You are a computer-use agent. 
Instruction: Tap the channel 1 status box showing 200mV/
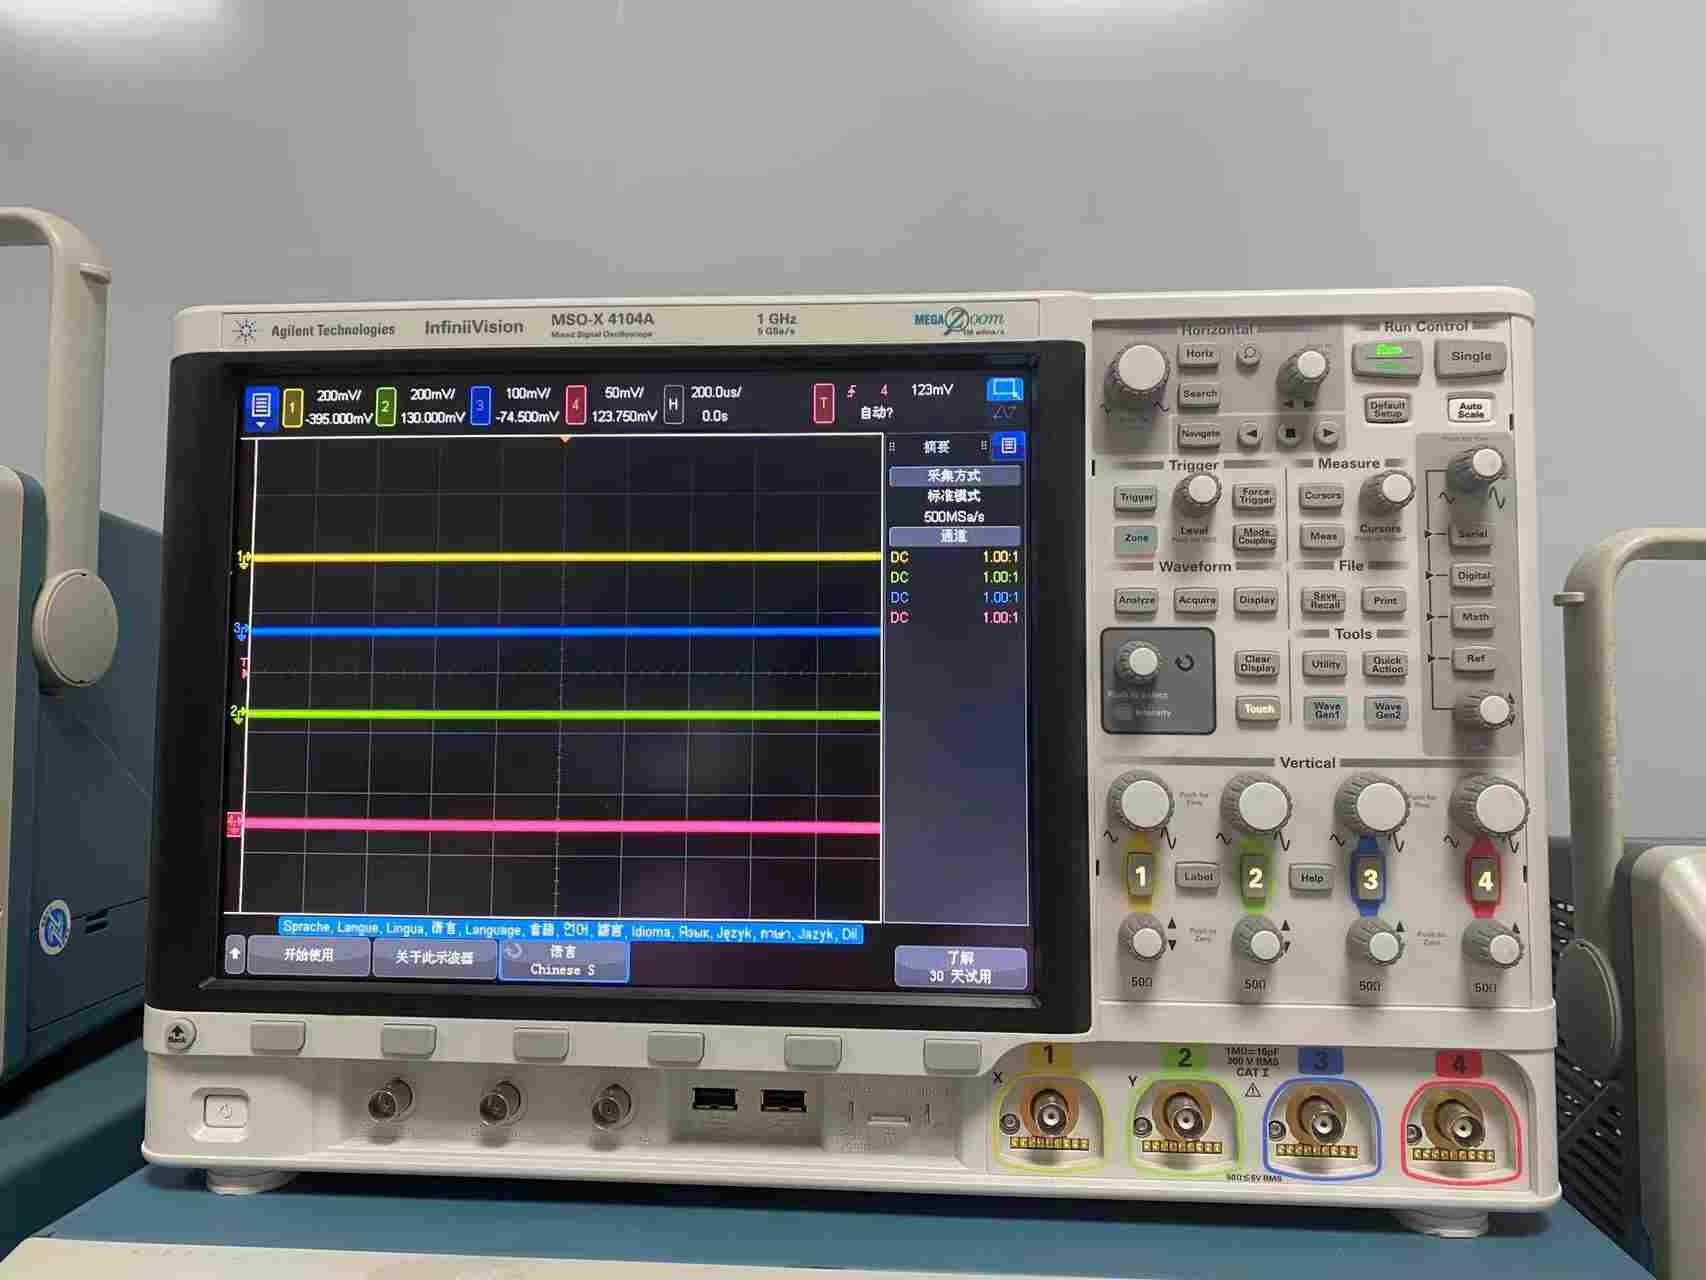(x=320, y=403)
